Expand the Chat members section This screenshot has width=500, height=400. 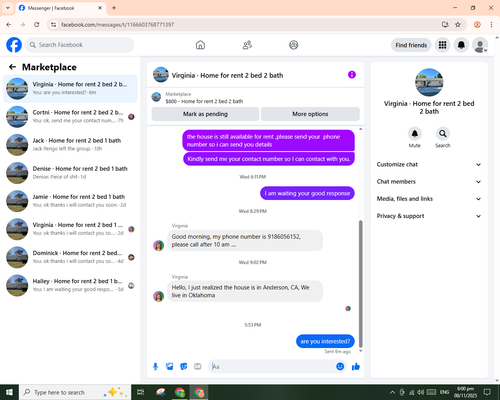pyautogui.click(x=429, y=182)
